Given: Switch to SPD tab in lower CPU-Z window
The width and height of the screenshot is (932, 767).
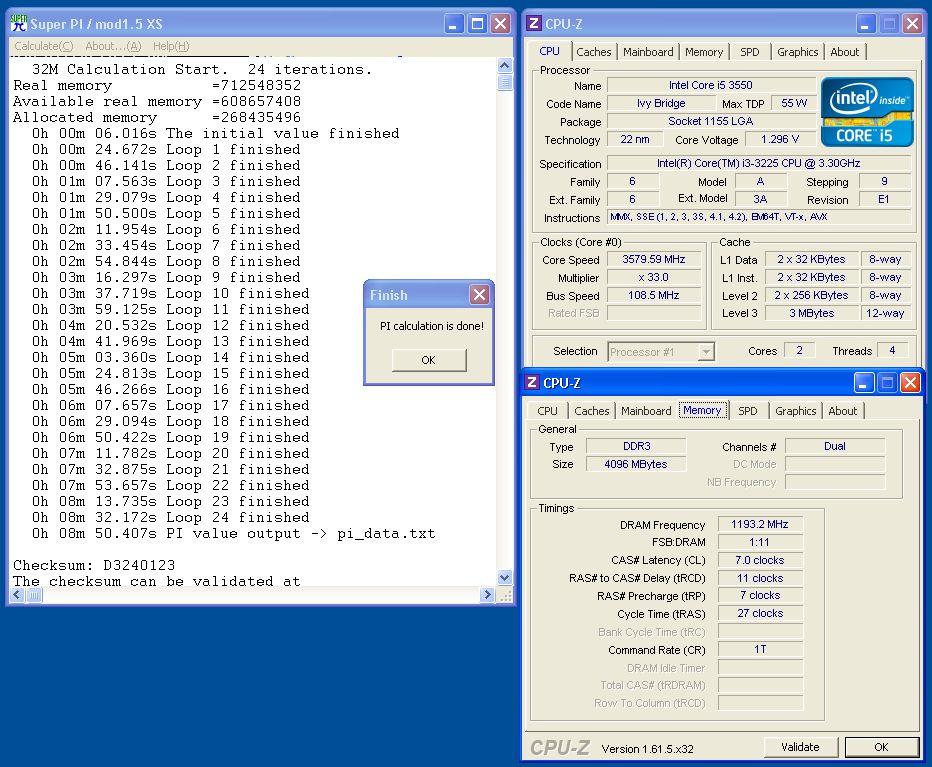Looking at the screenshot, I should click(748, 411).
